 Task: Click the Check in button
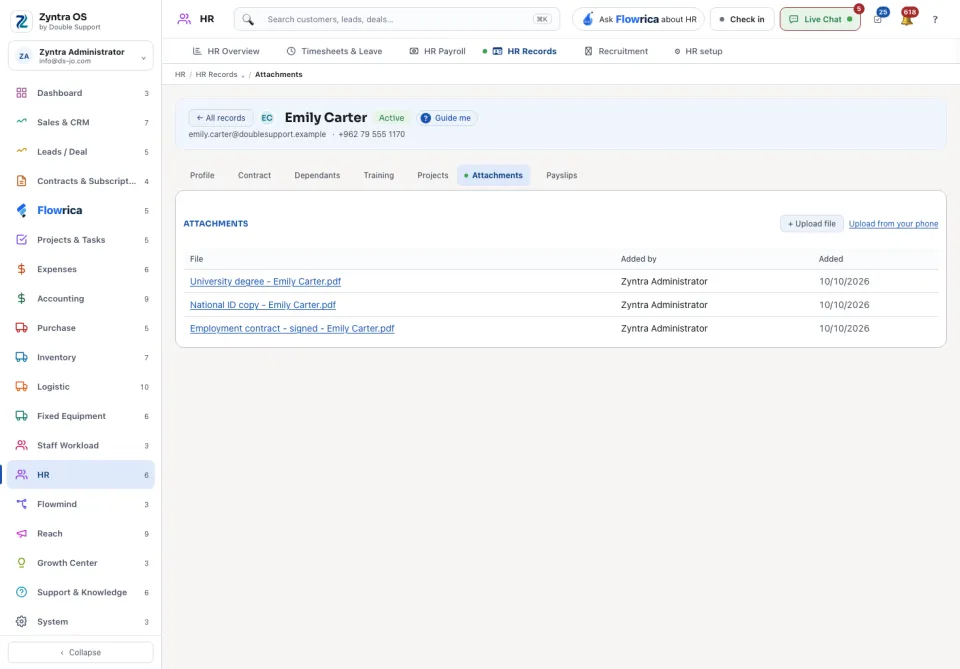click(x=742, y=20)
